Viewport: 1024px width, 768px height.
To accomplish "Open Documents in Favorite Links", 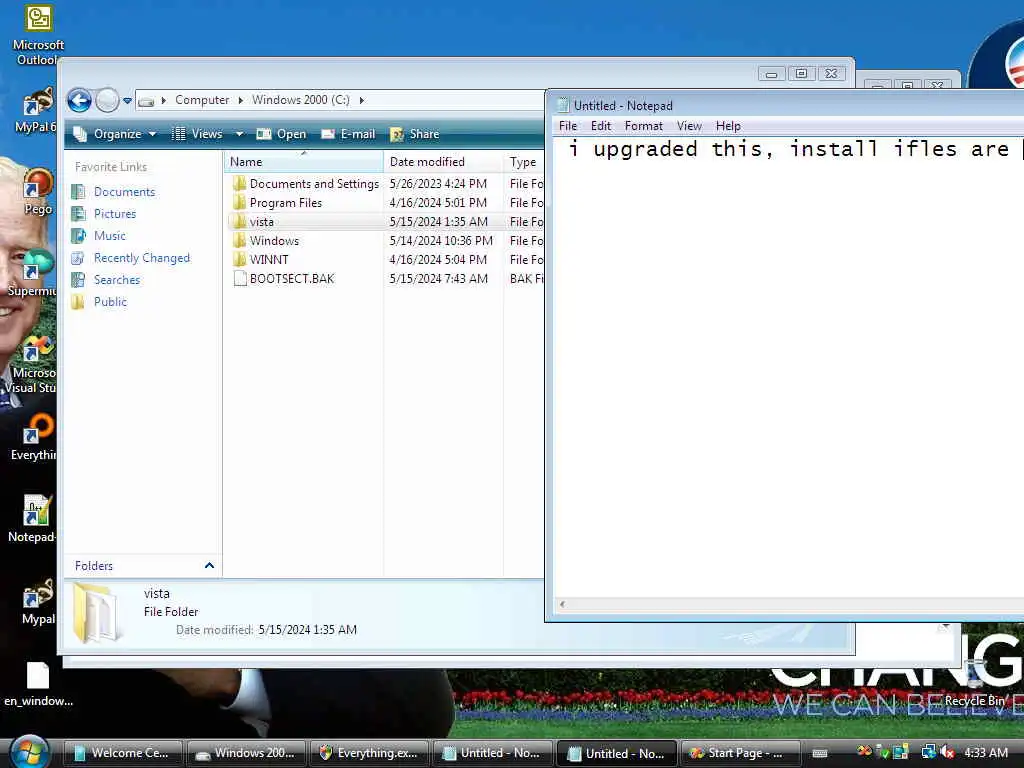I will 124,192.
